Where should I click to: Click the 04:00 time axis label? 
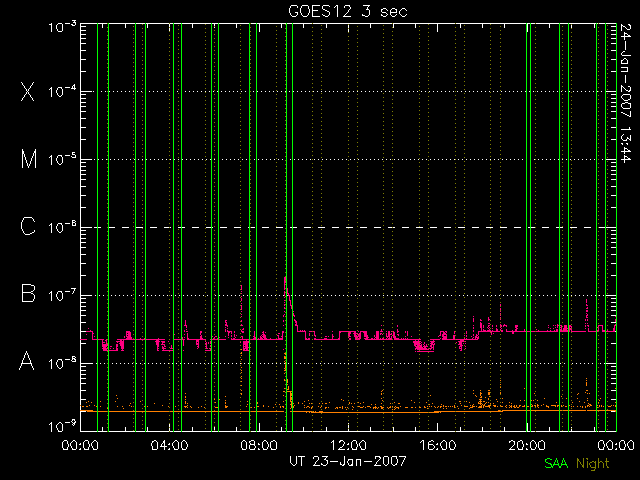[x=169, y=445]
